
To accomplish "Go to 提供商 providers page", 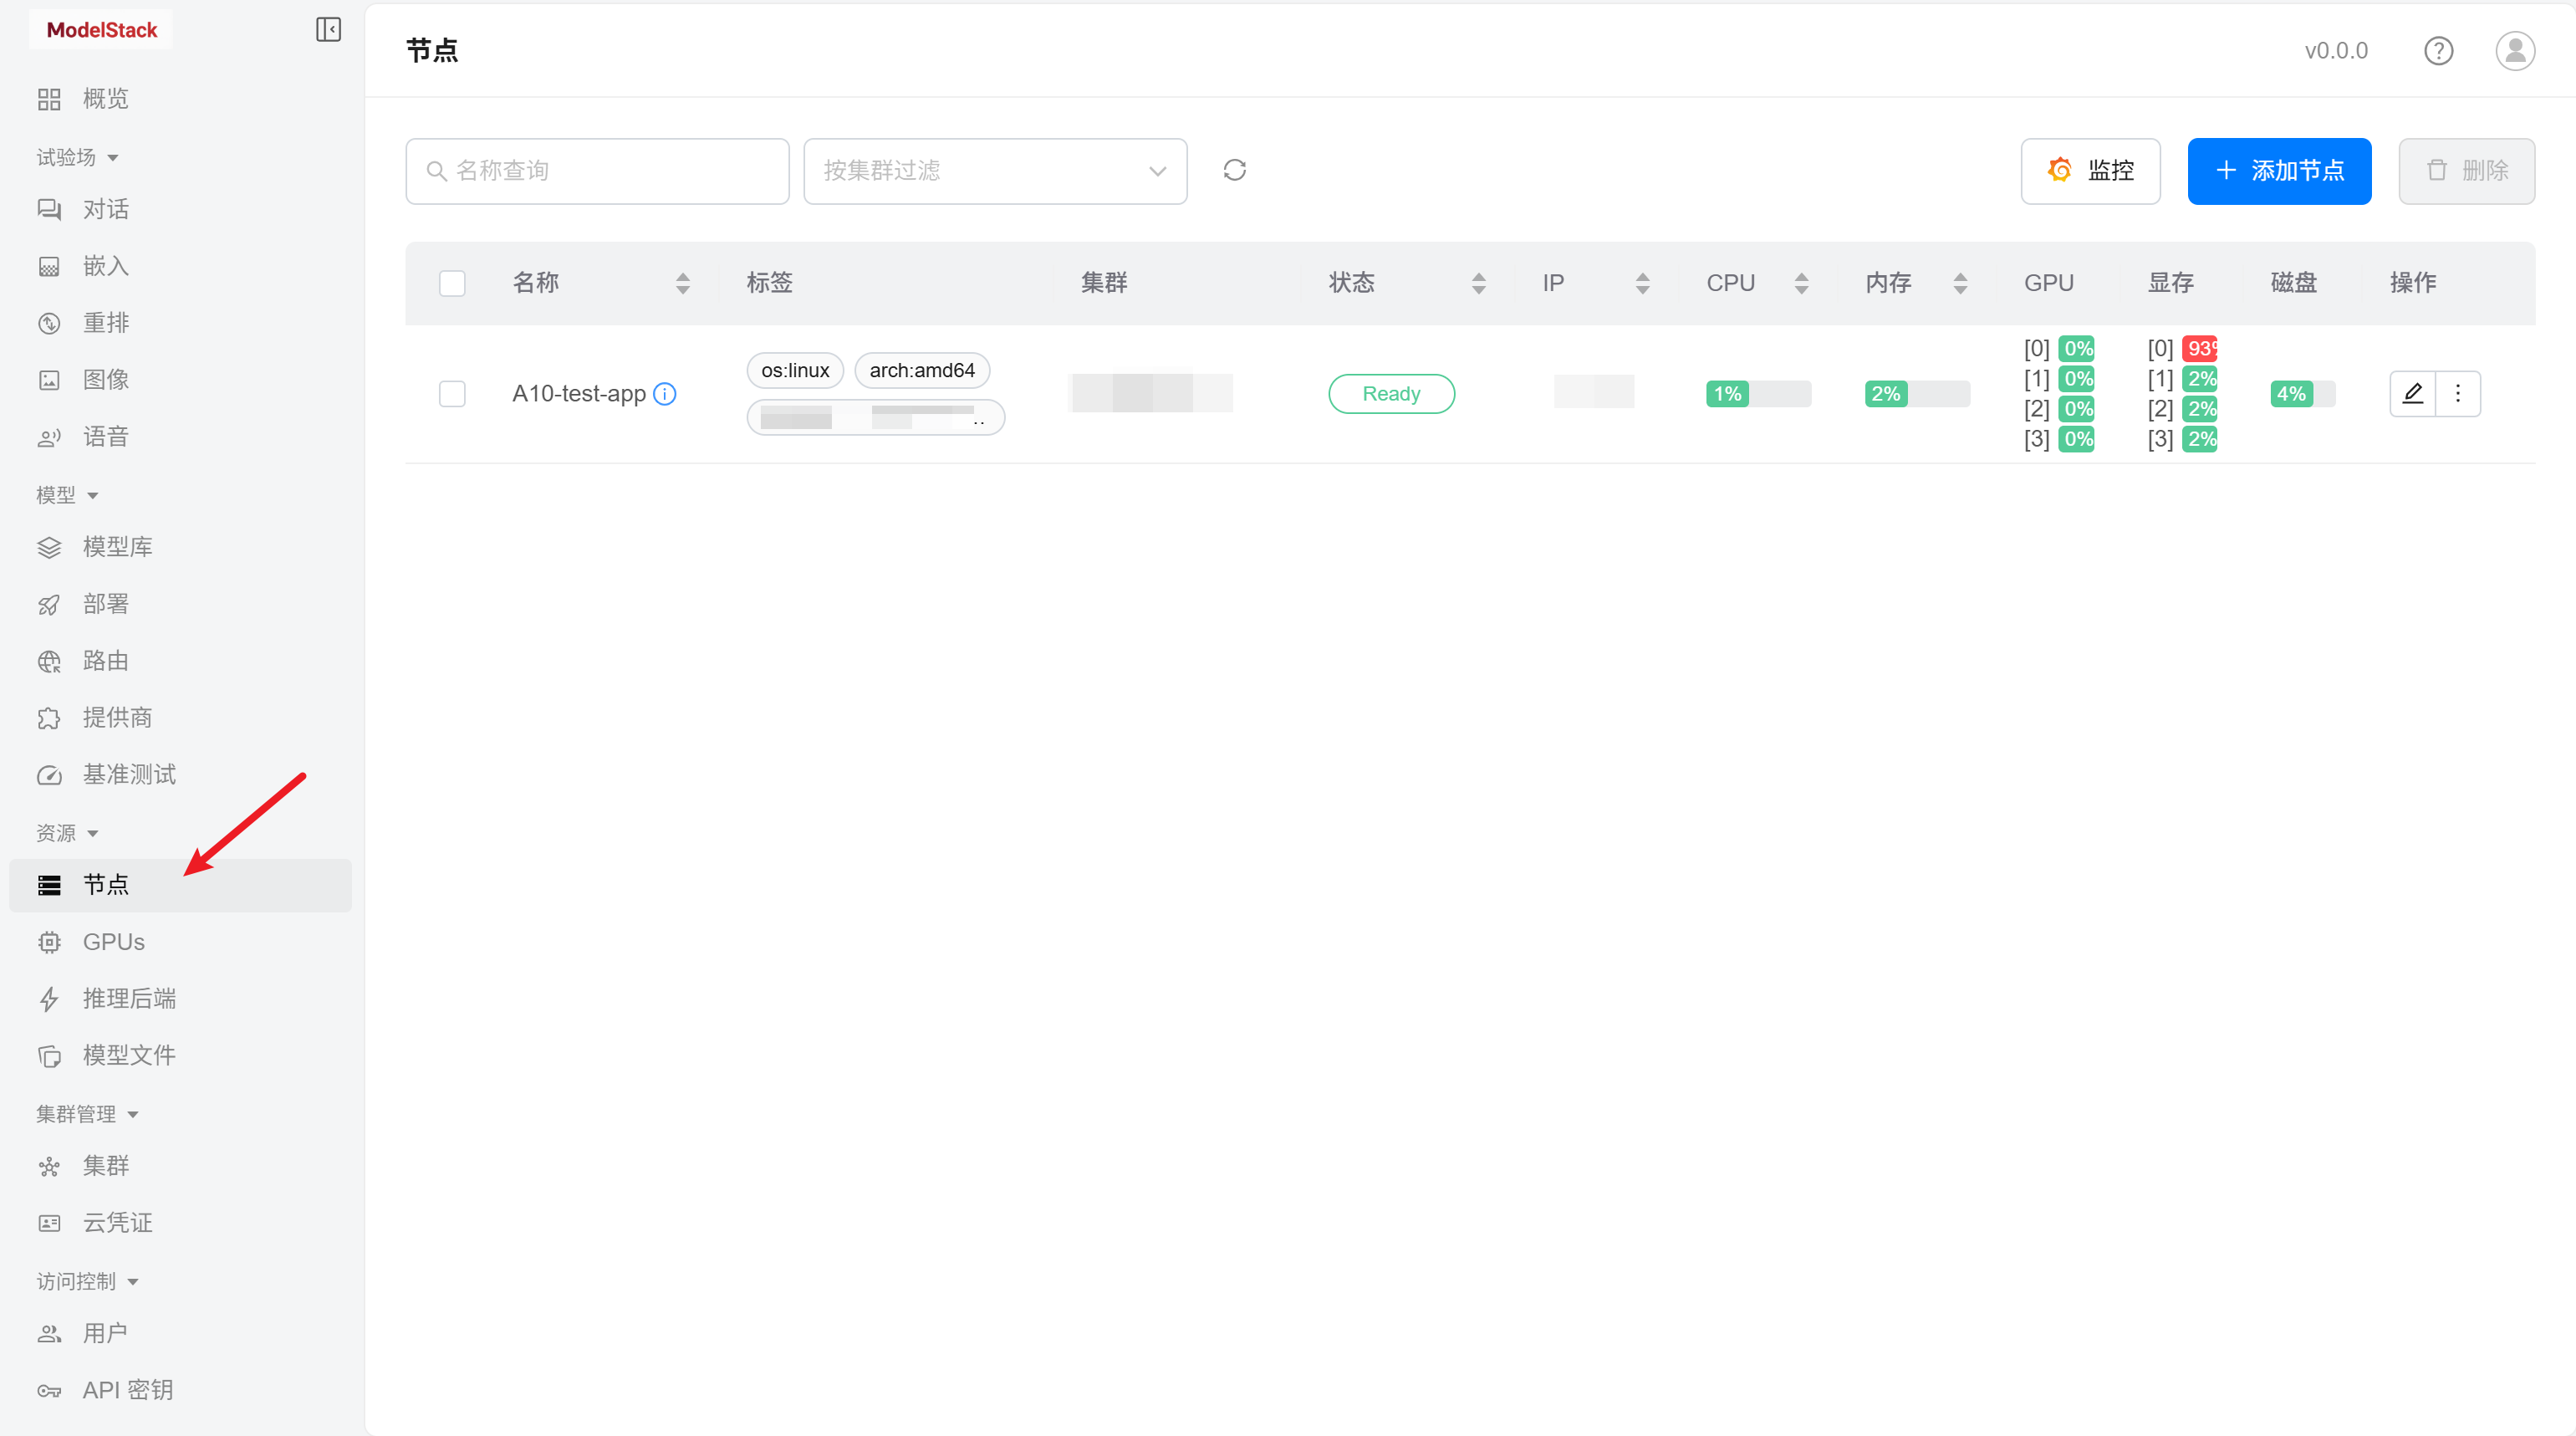I will (x=180, y=718).
